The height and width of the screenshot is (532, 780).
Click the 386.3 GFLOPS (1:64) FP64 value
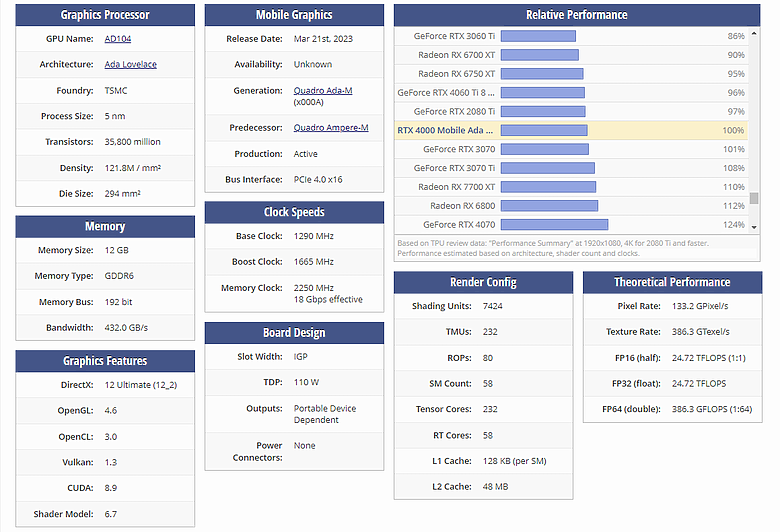712,409
